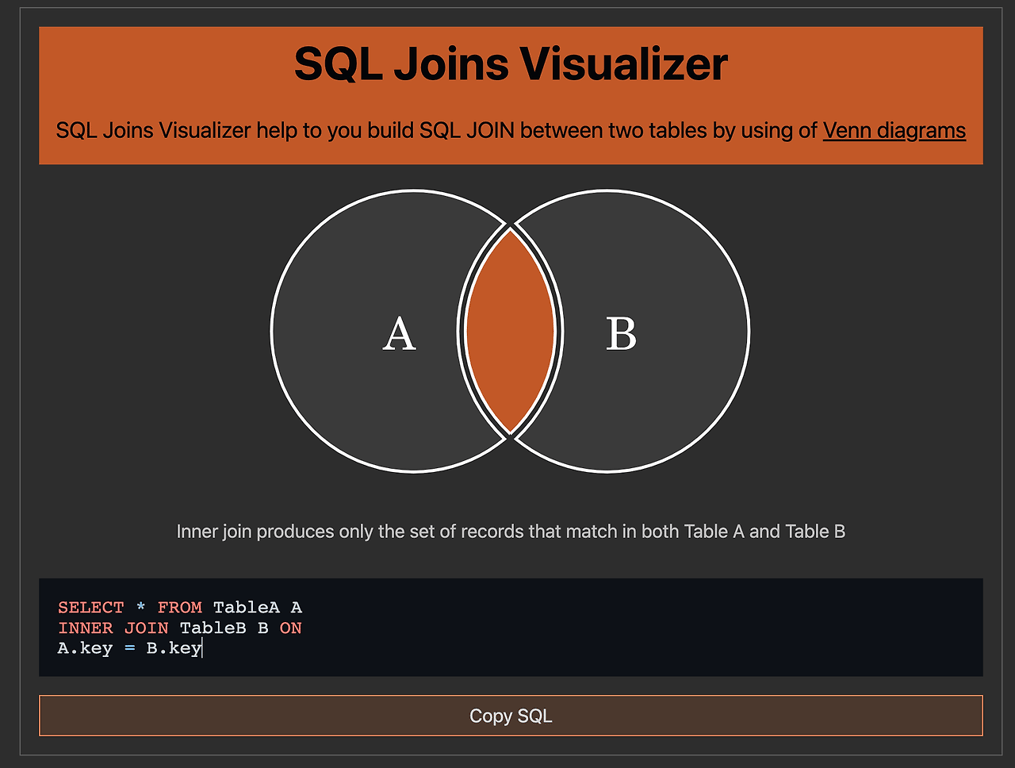Click the ON keyword in the SQL query

click(x=290, y=627)
